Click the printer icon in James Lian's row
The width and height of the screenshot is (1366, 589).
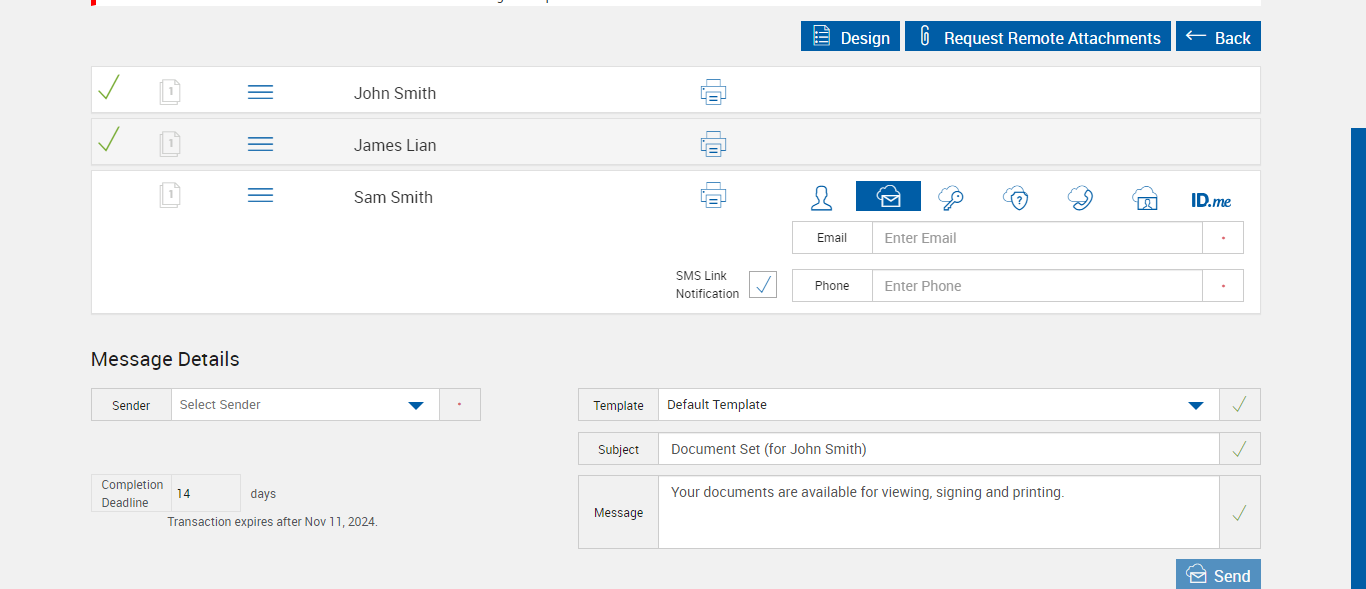(x=713, y=145)
